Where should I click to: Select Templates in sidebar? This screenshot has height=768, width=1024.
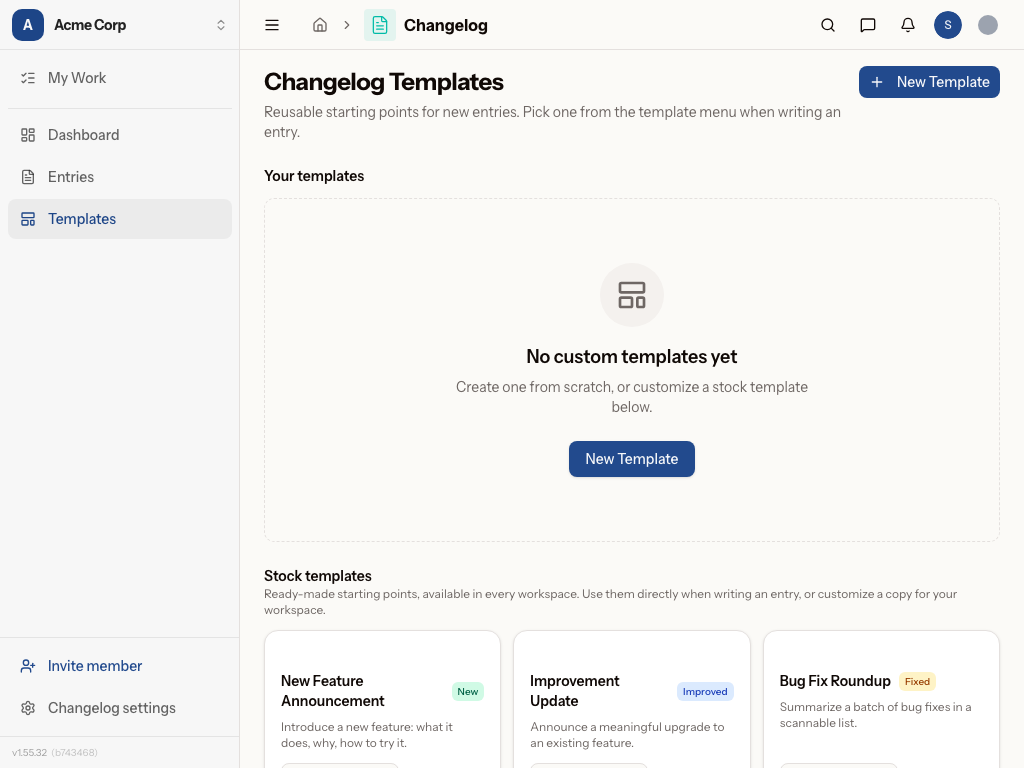click(120, 219)
